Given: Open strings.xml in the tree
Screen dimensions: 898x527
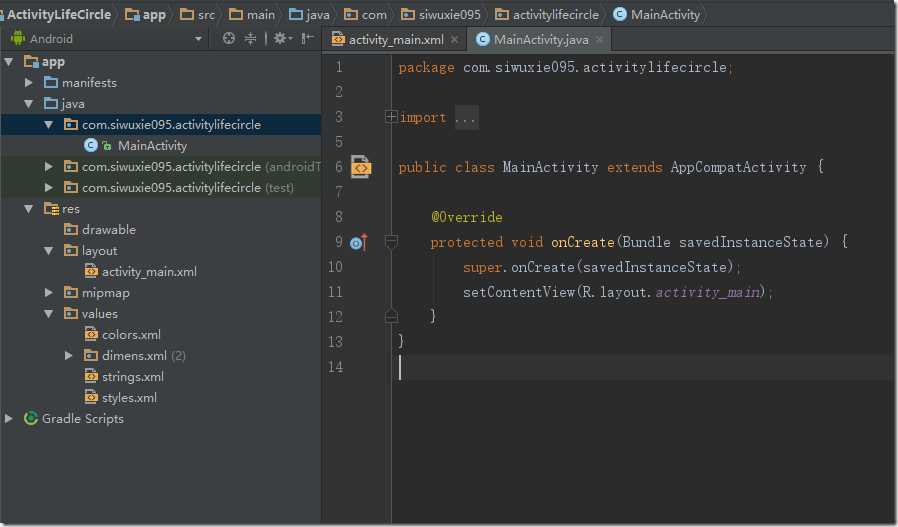Looking at the screenshot, I should (x=133, y=377).
